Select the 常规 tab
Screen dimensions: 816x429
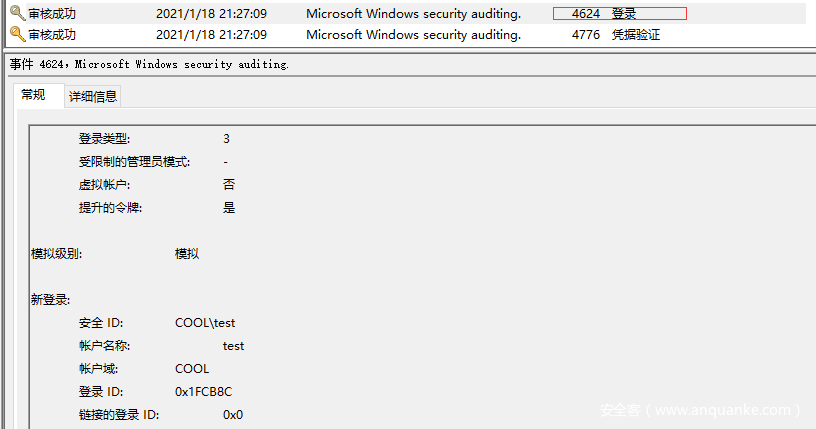[33, 95]
